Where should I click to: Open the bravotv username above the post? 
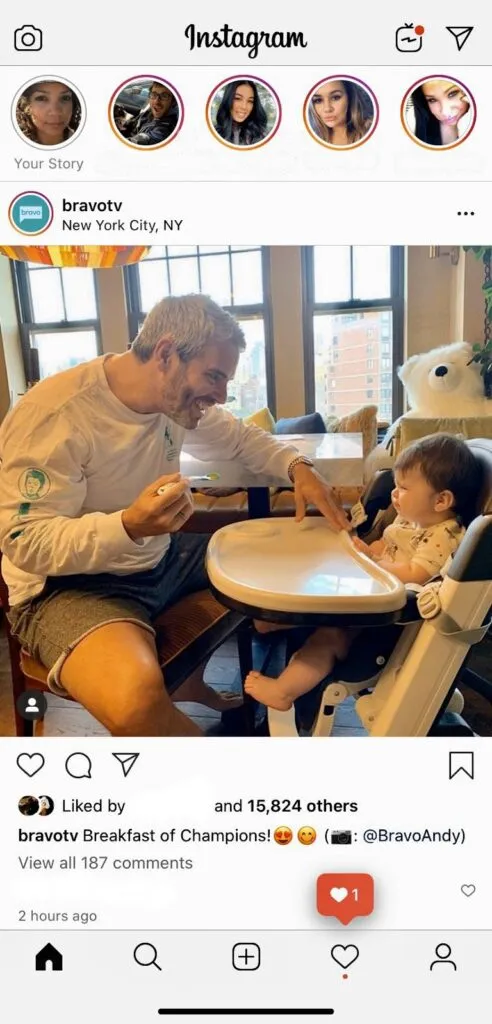(x=92, y=205)
